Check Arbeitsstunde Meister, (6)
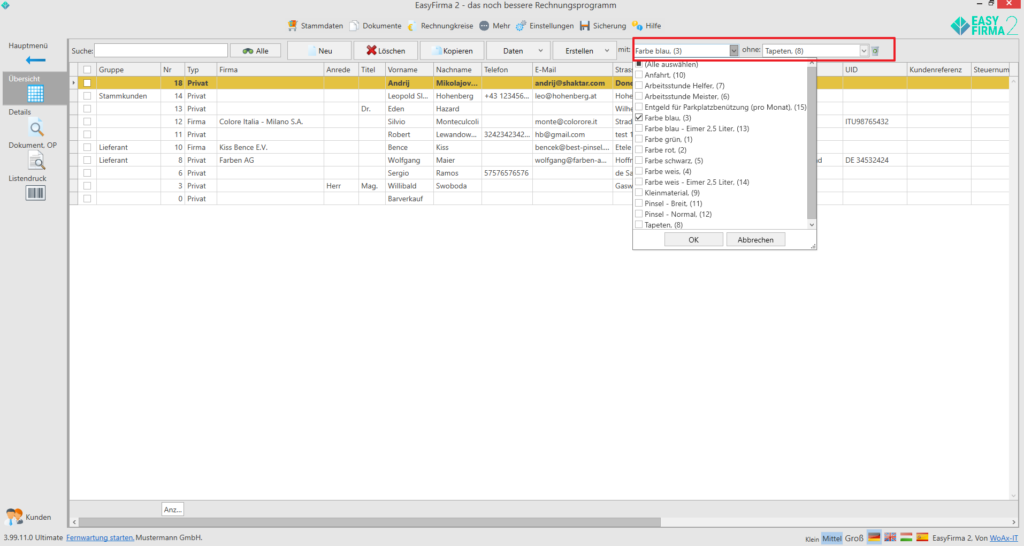The height and width of the screenshot is (546, 1024). click(639, 96)
